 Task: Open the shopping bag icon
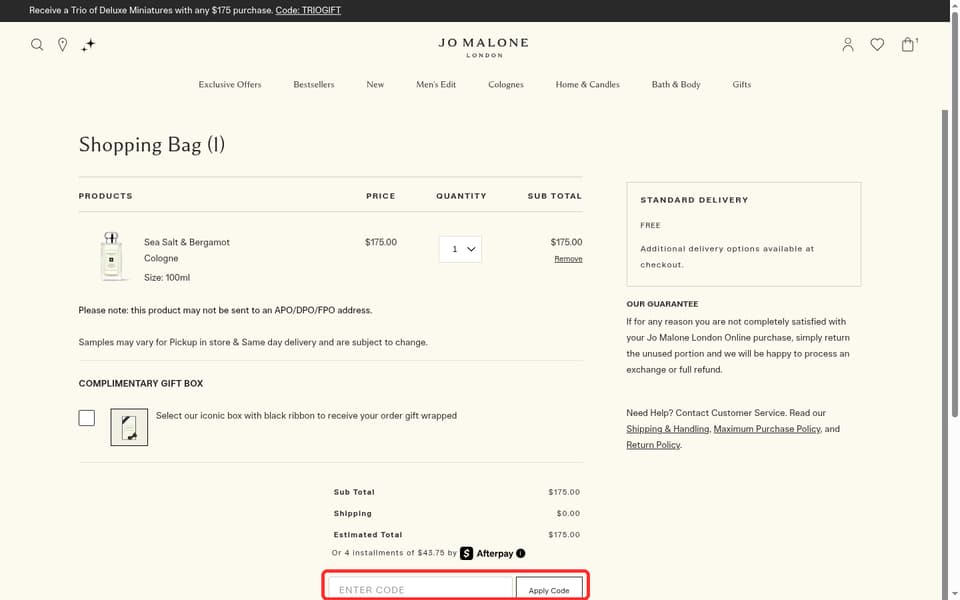point(909,44)
